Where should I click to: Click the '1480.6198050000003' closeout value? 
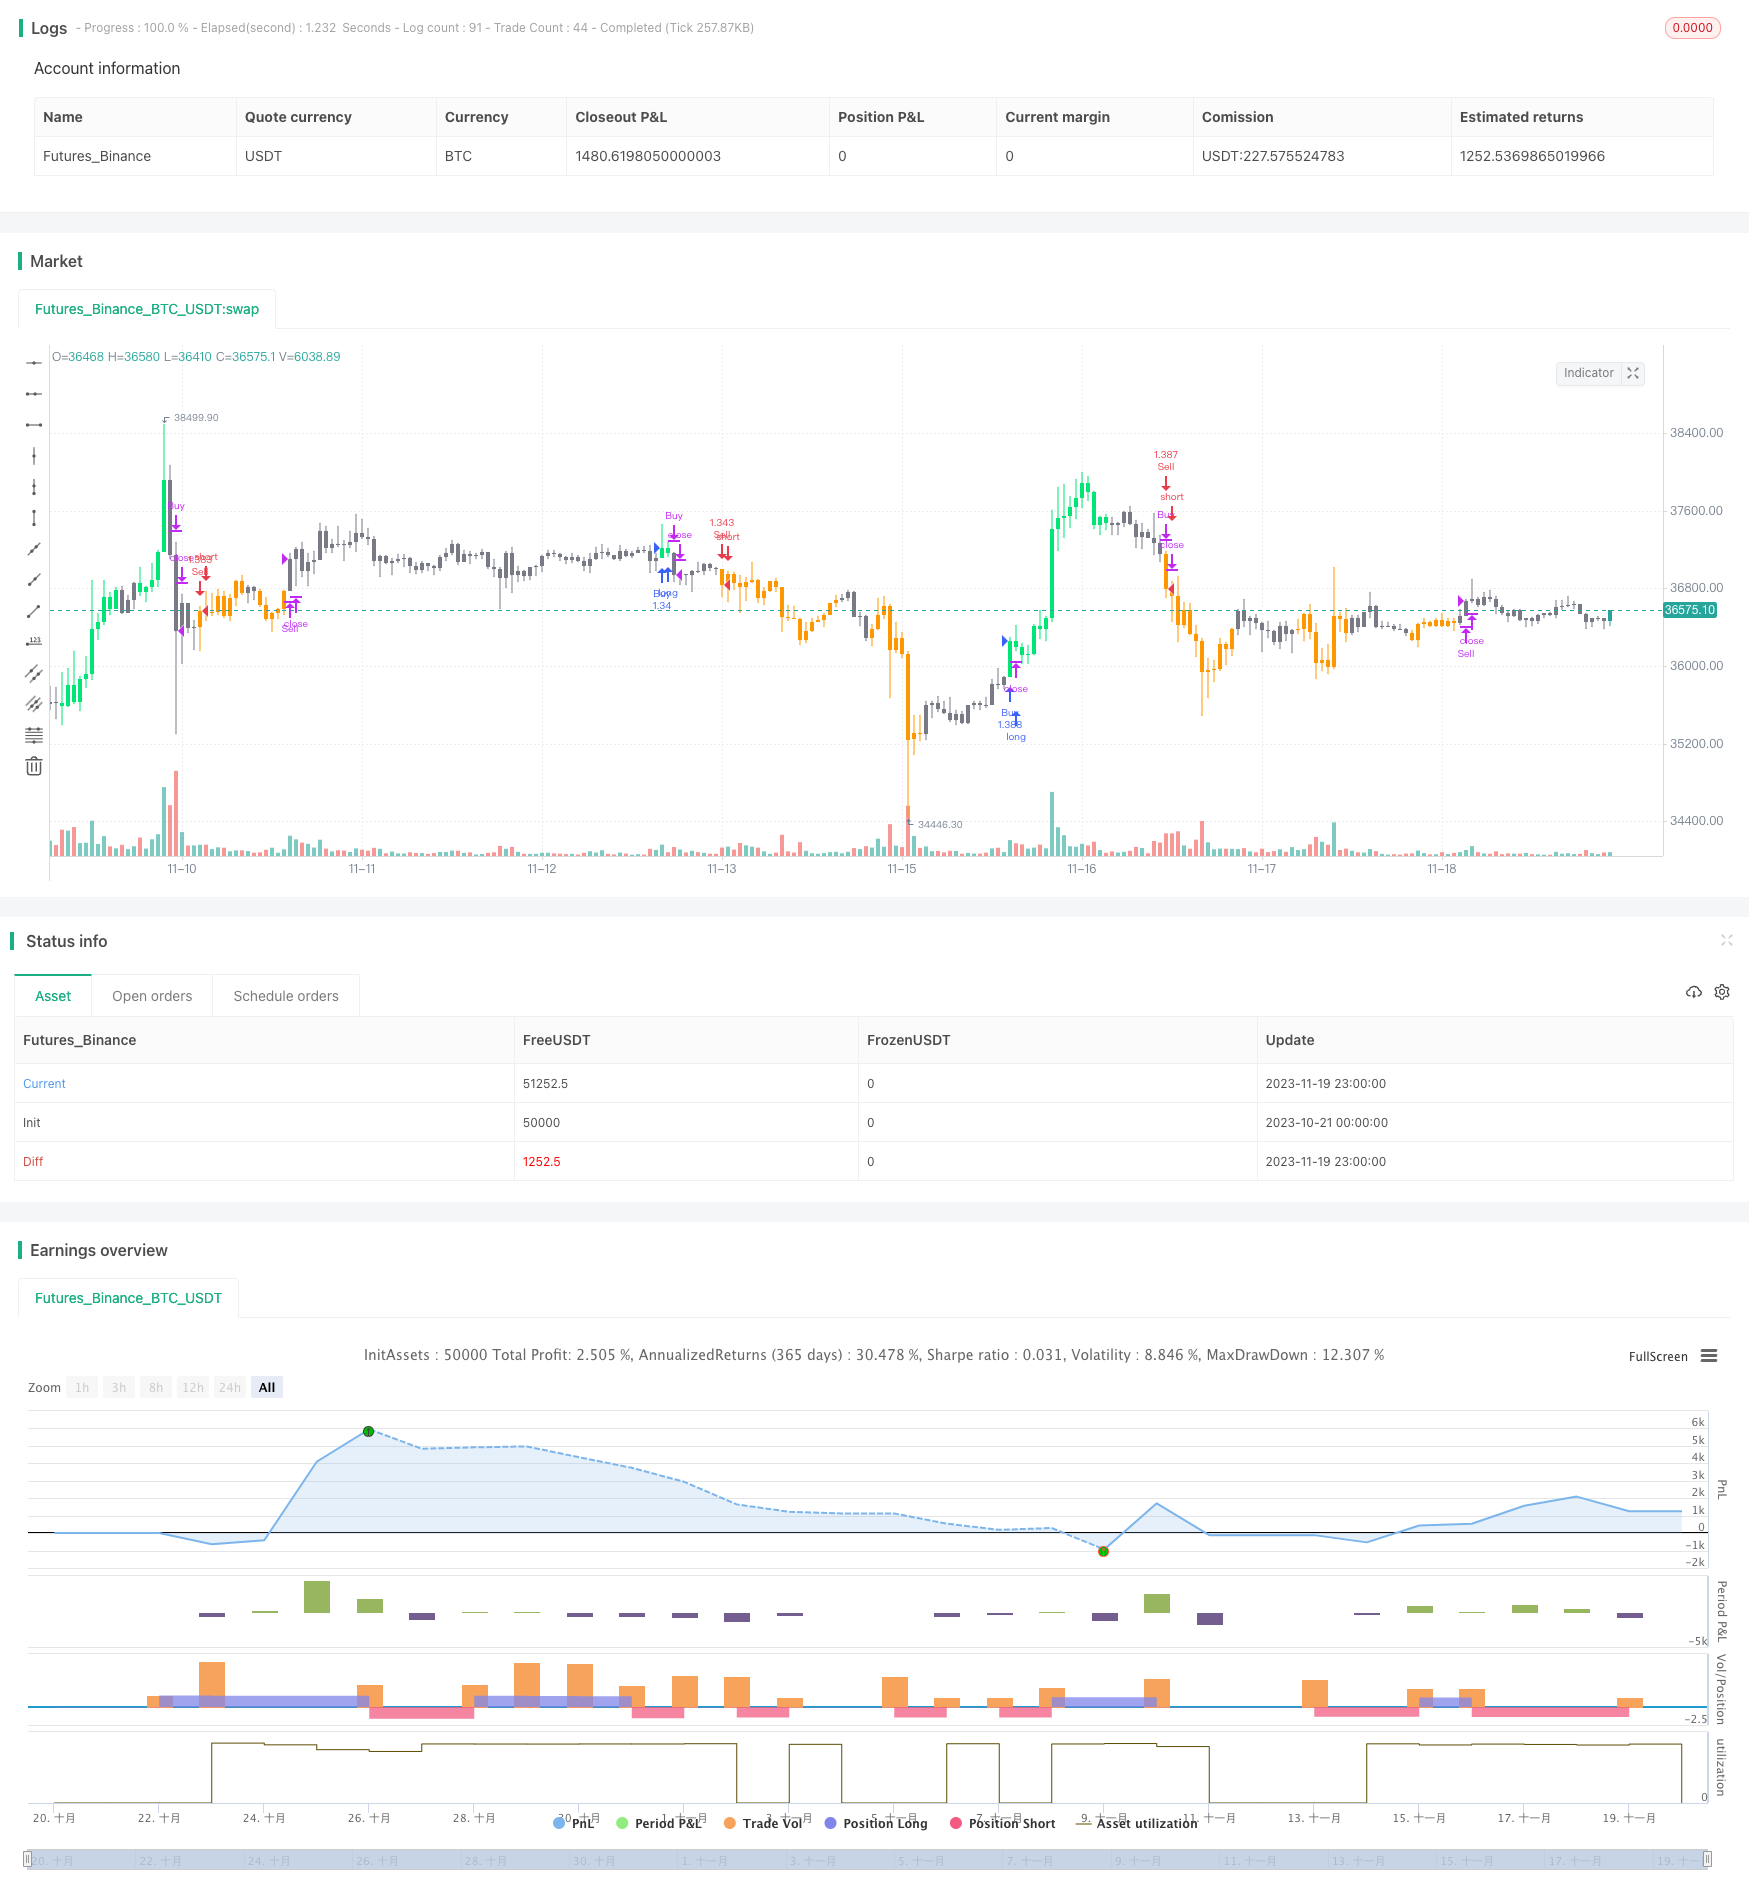tap(648, 156)
